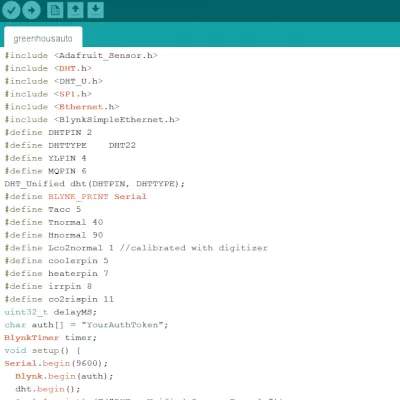Click the Save sketch down-arrow icon

pyautogui.click(x=96, y=10)
